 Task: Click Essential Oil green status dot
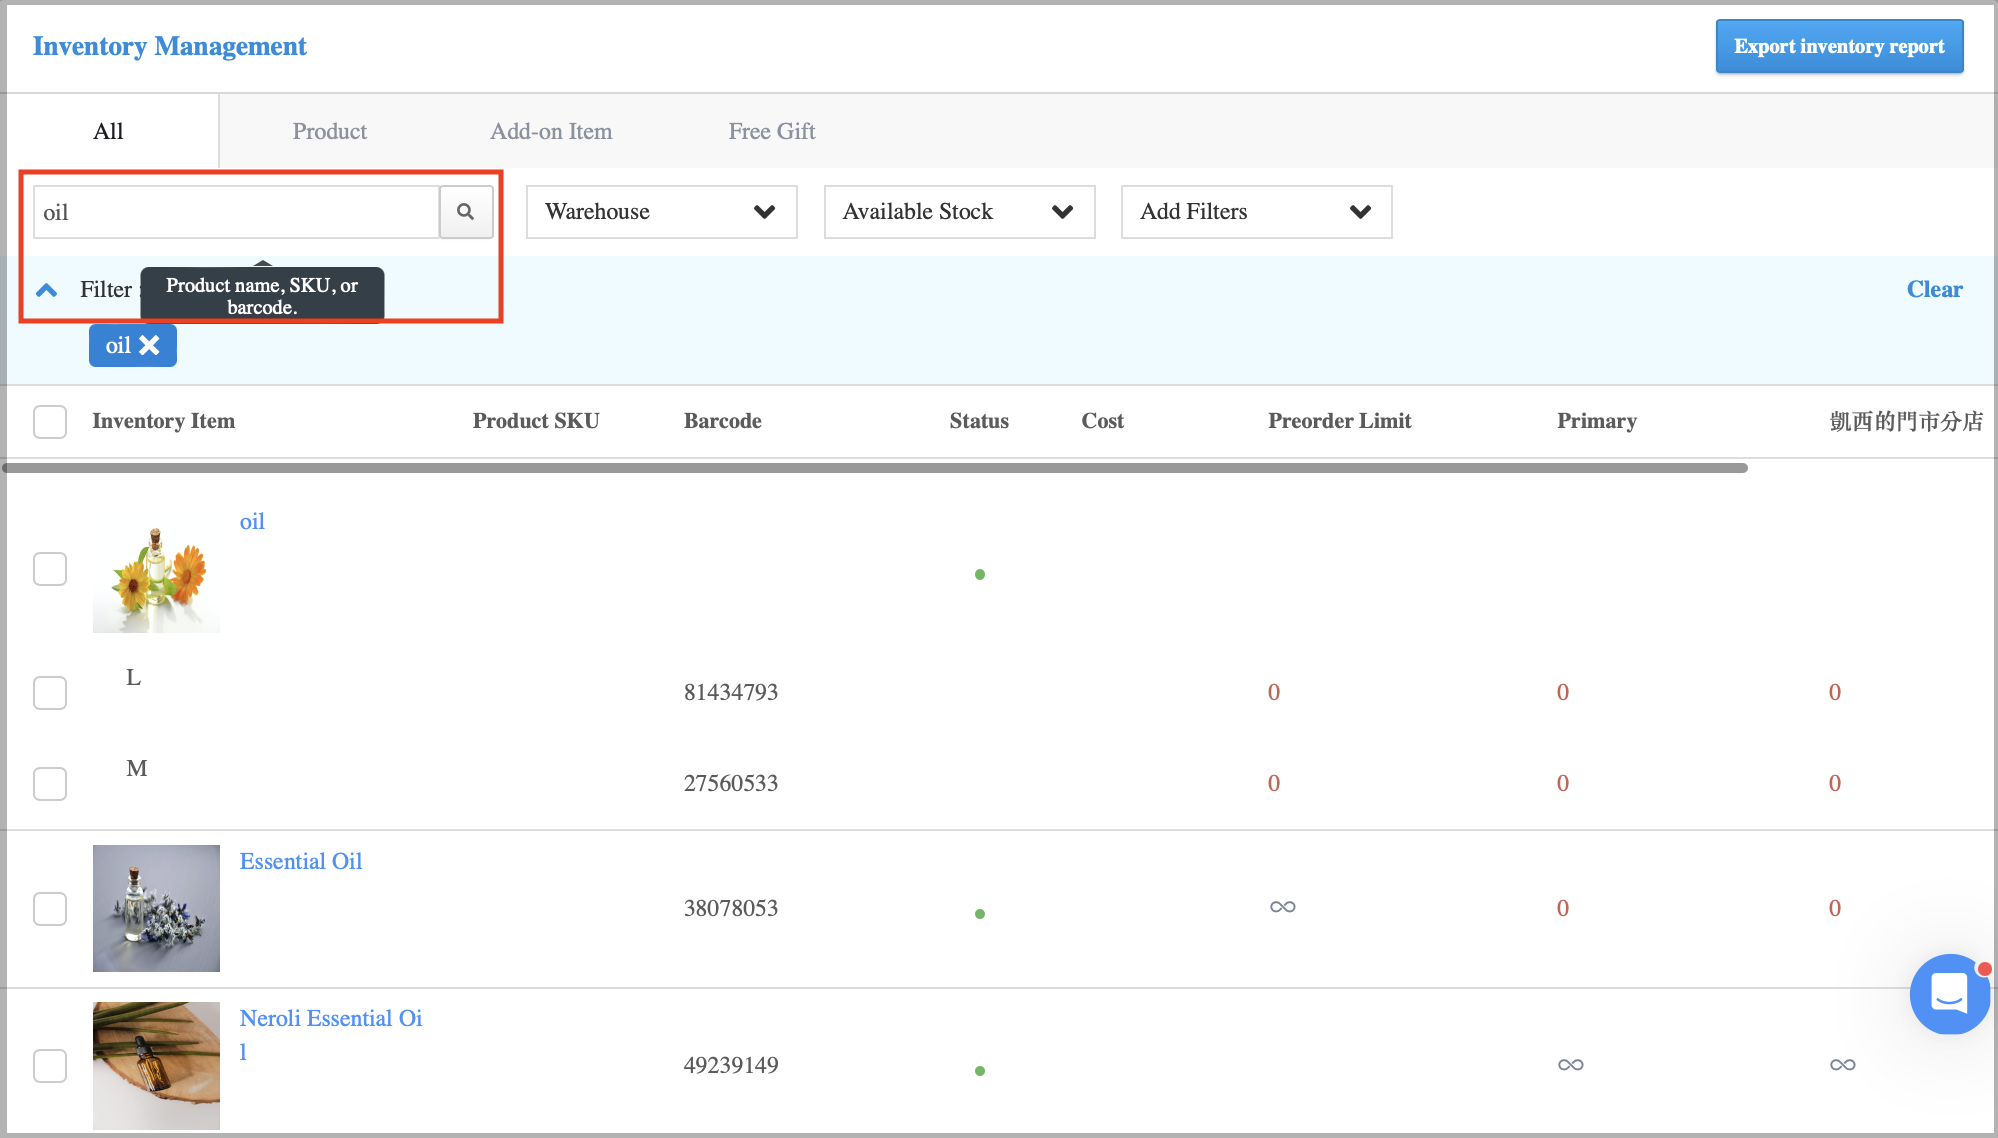[x=980, y=914]
